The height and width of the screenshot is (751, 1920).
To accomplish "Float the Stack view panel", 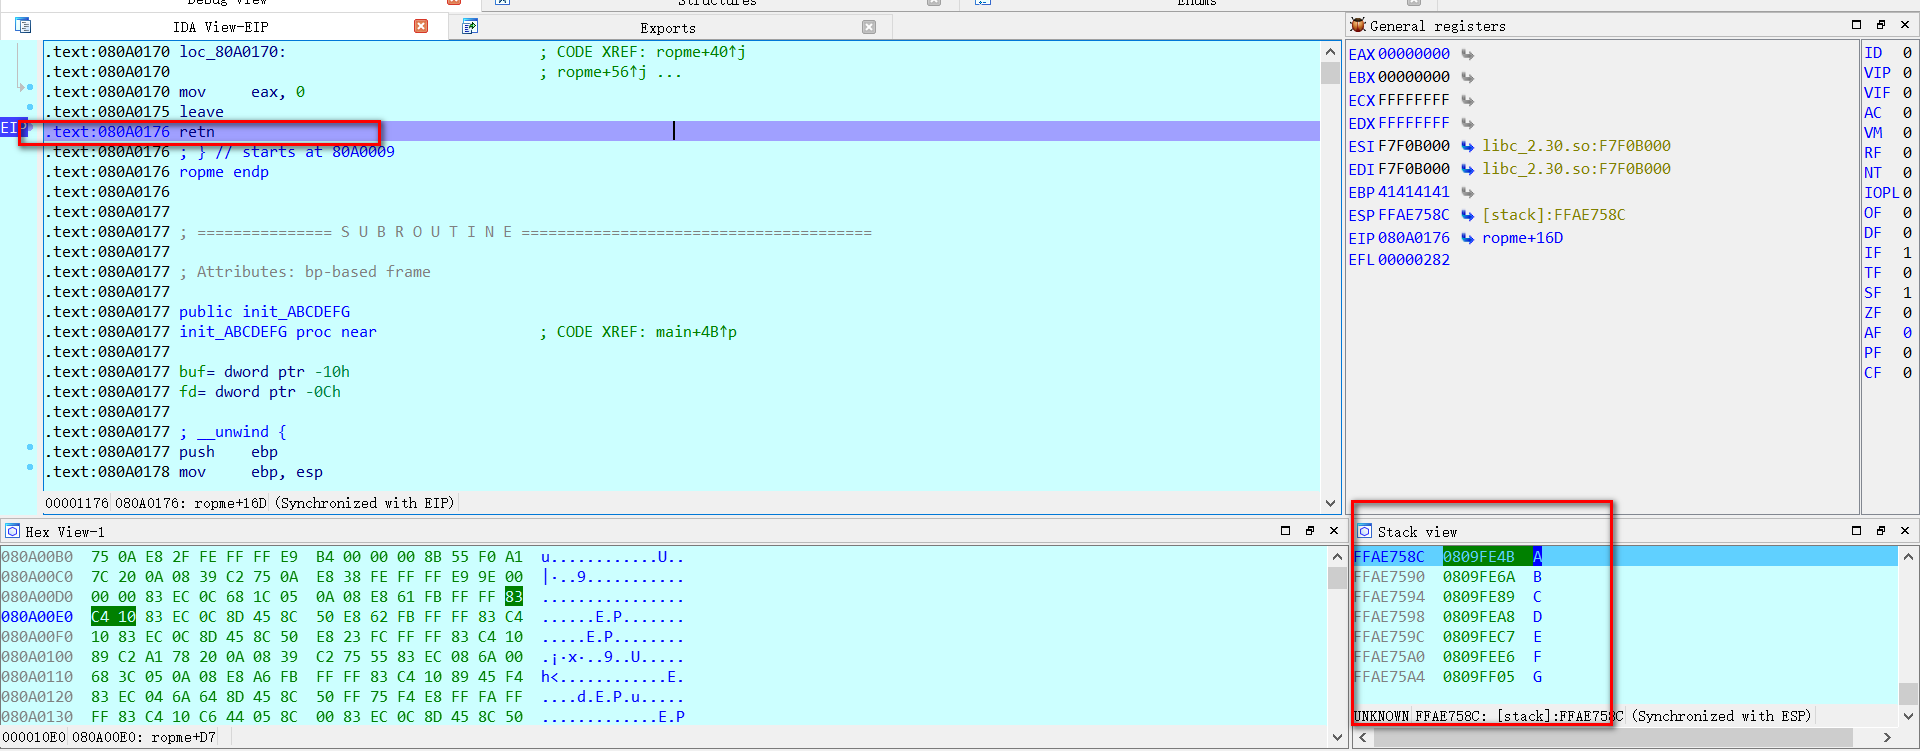I will tap(1880, 531).
